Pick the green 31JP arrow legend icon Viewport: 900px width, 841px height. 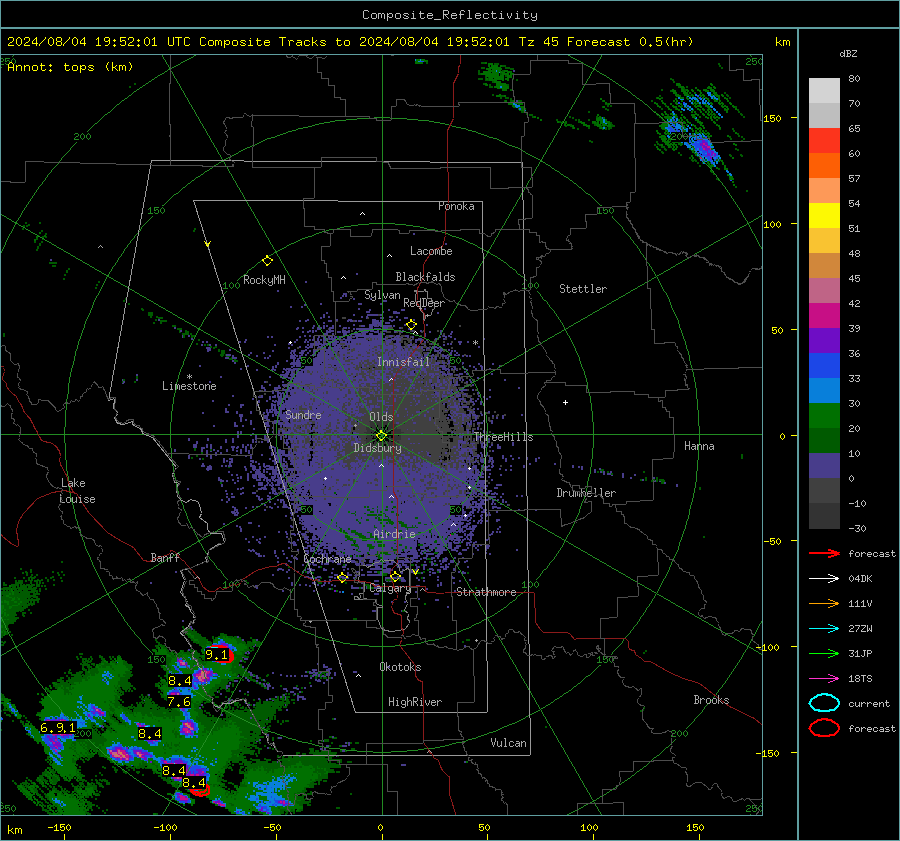pyautogui.click(x=824, y=653)
